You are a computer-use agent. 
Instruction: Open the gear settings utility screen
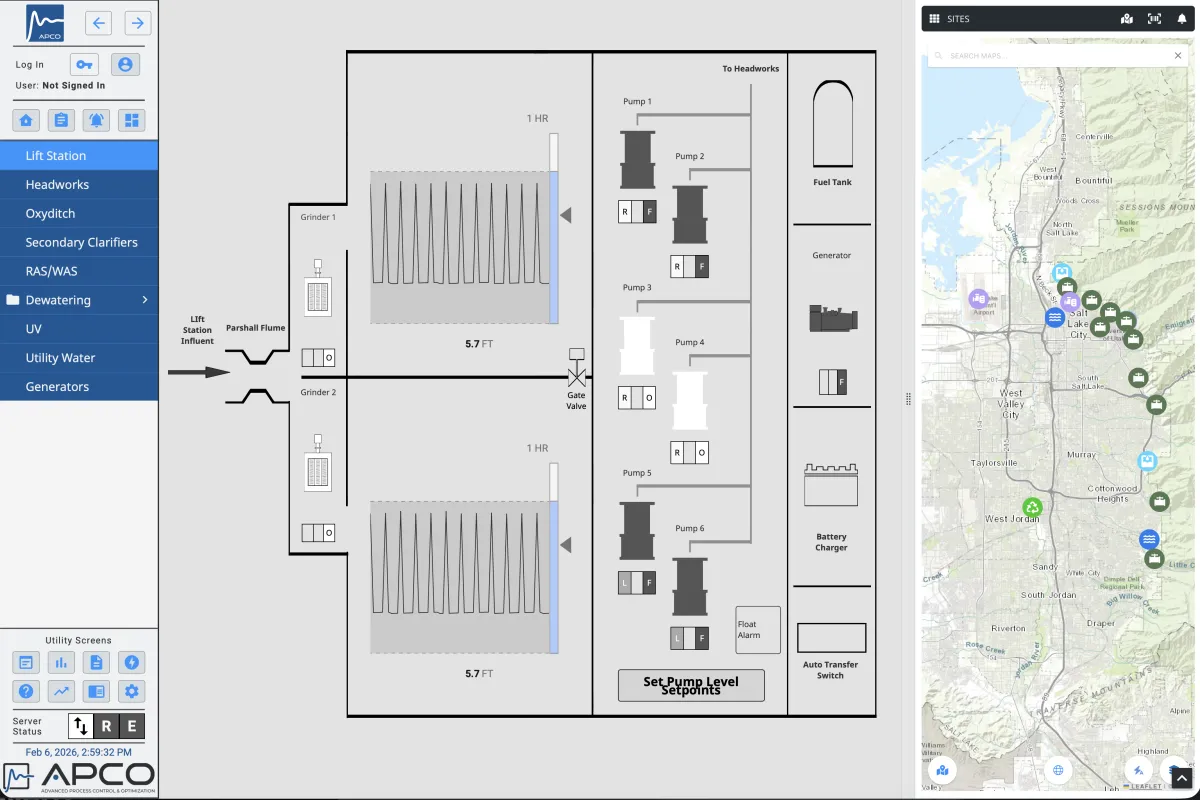(x=131, y=691)
